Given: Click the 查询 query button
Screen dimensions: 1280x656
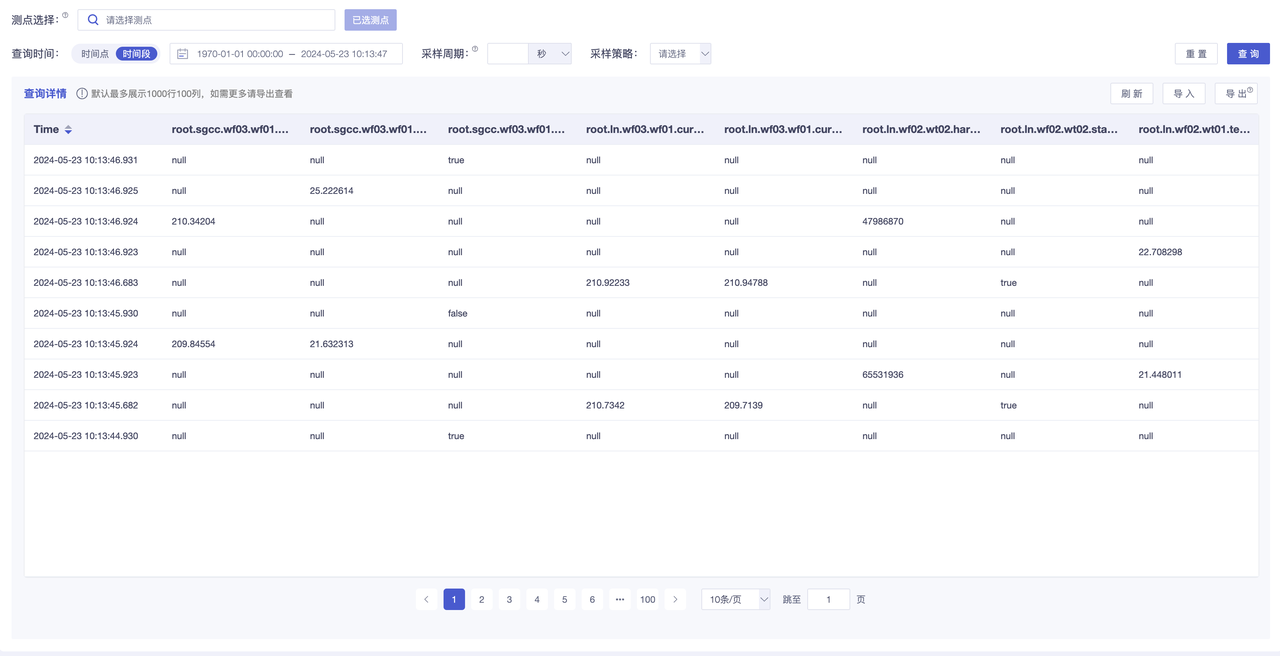Looking at the screenshot, I should (1248, 54).
